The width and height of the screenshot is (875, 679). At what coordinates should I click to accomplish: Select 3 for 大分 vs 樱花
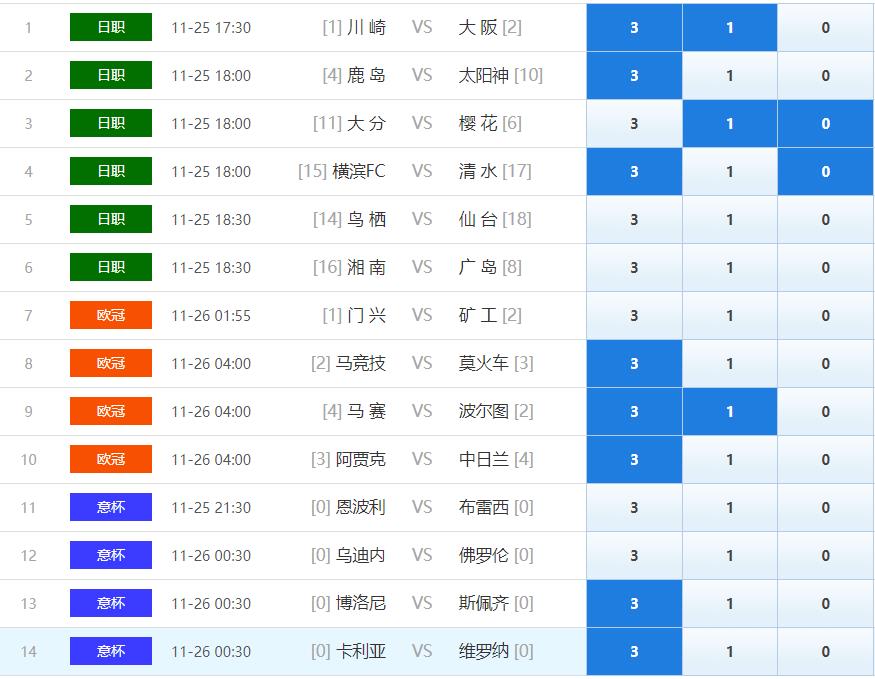pos(634,124)
